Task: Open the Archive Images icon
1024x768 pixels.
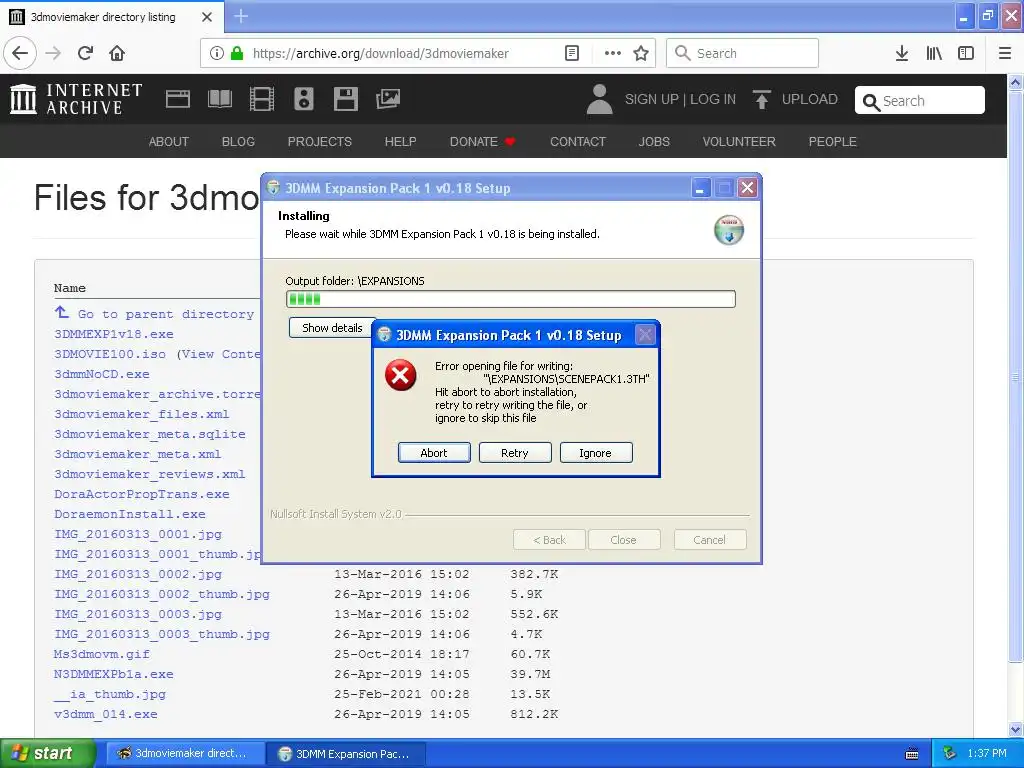Action: pyautogui.click(x=388, y=99)
